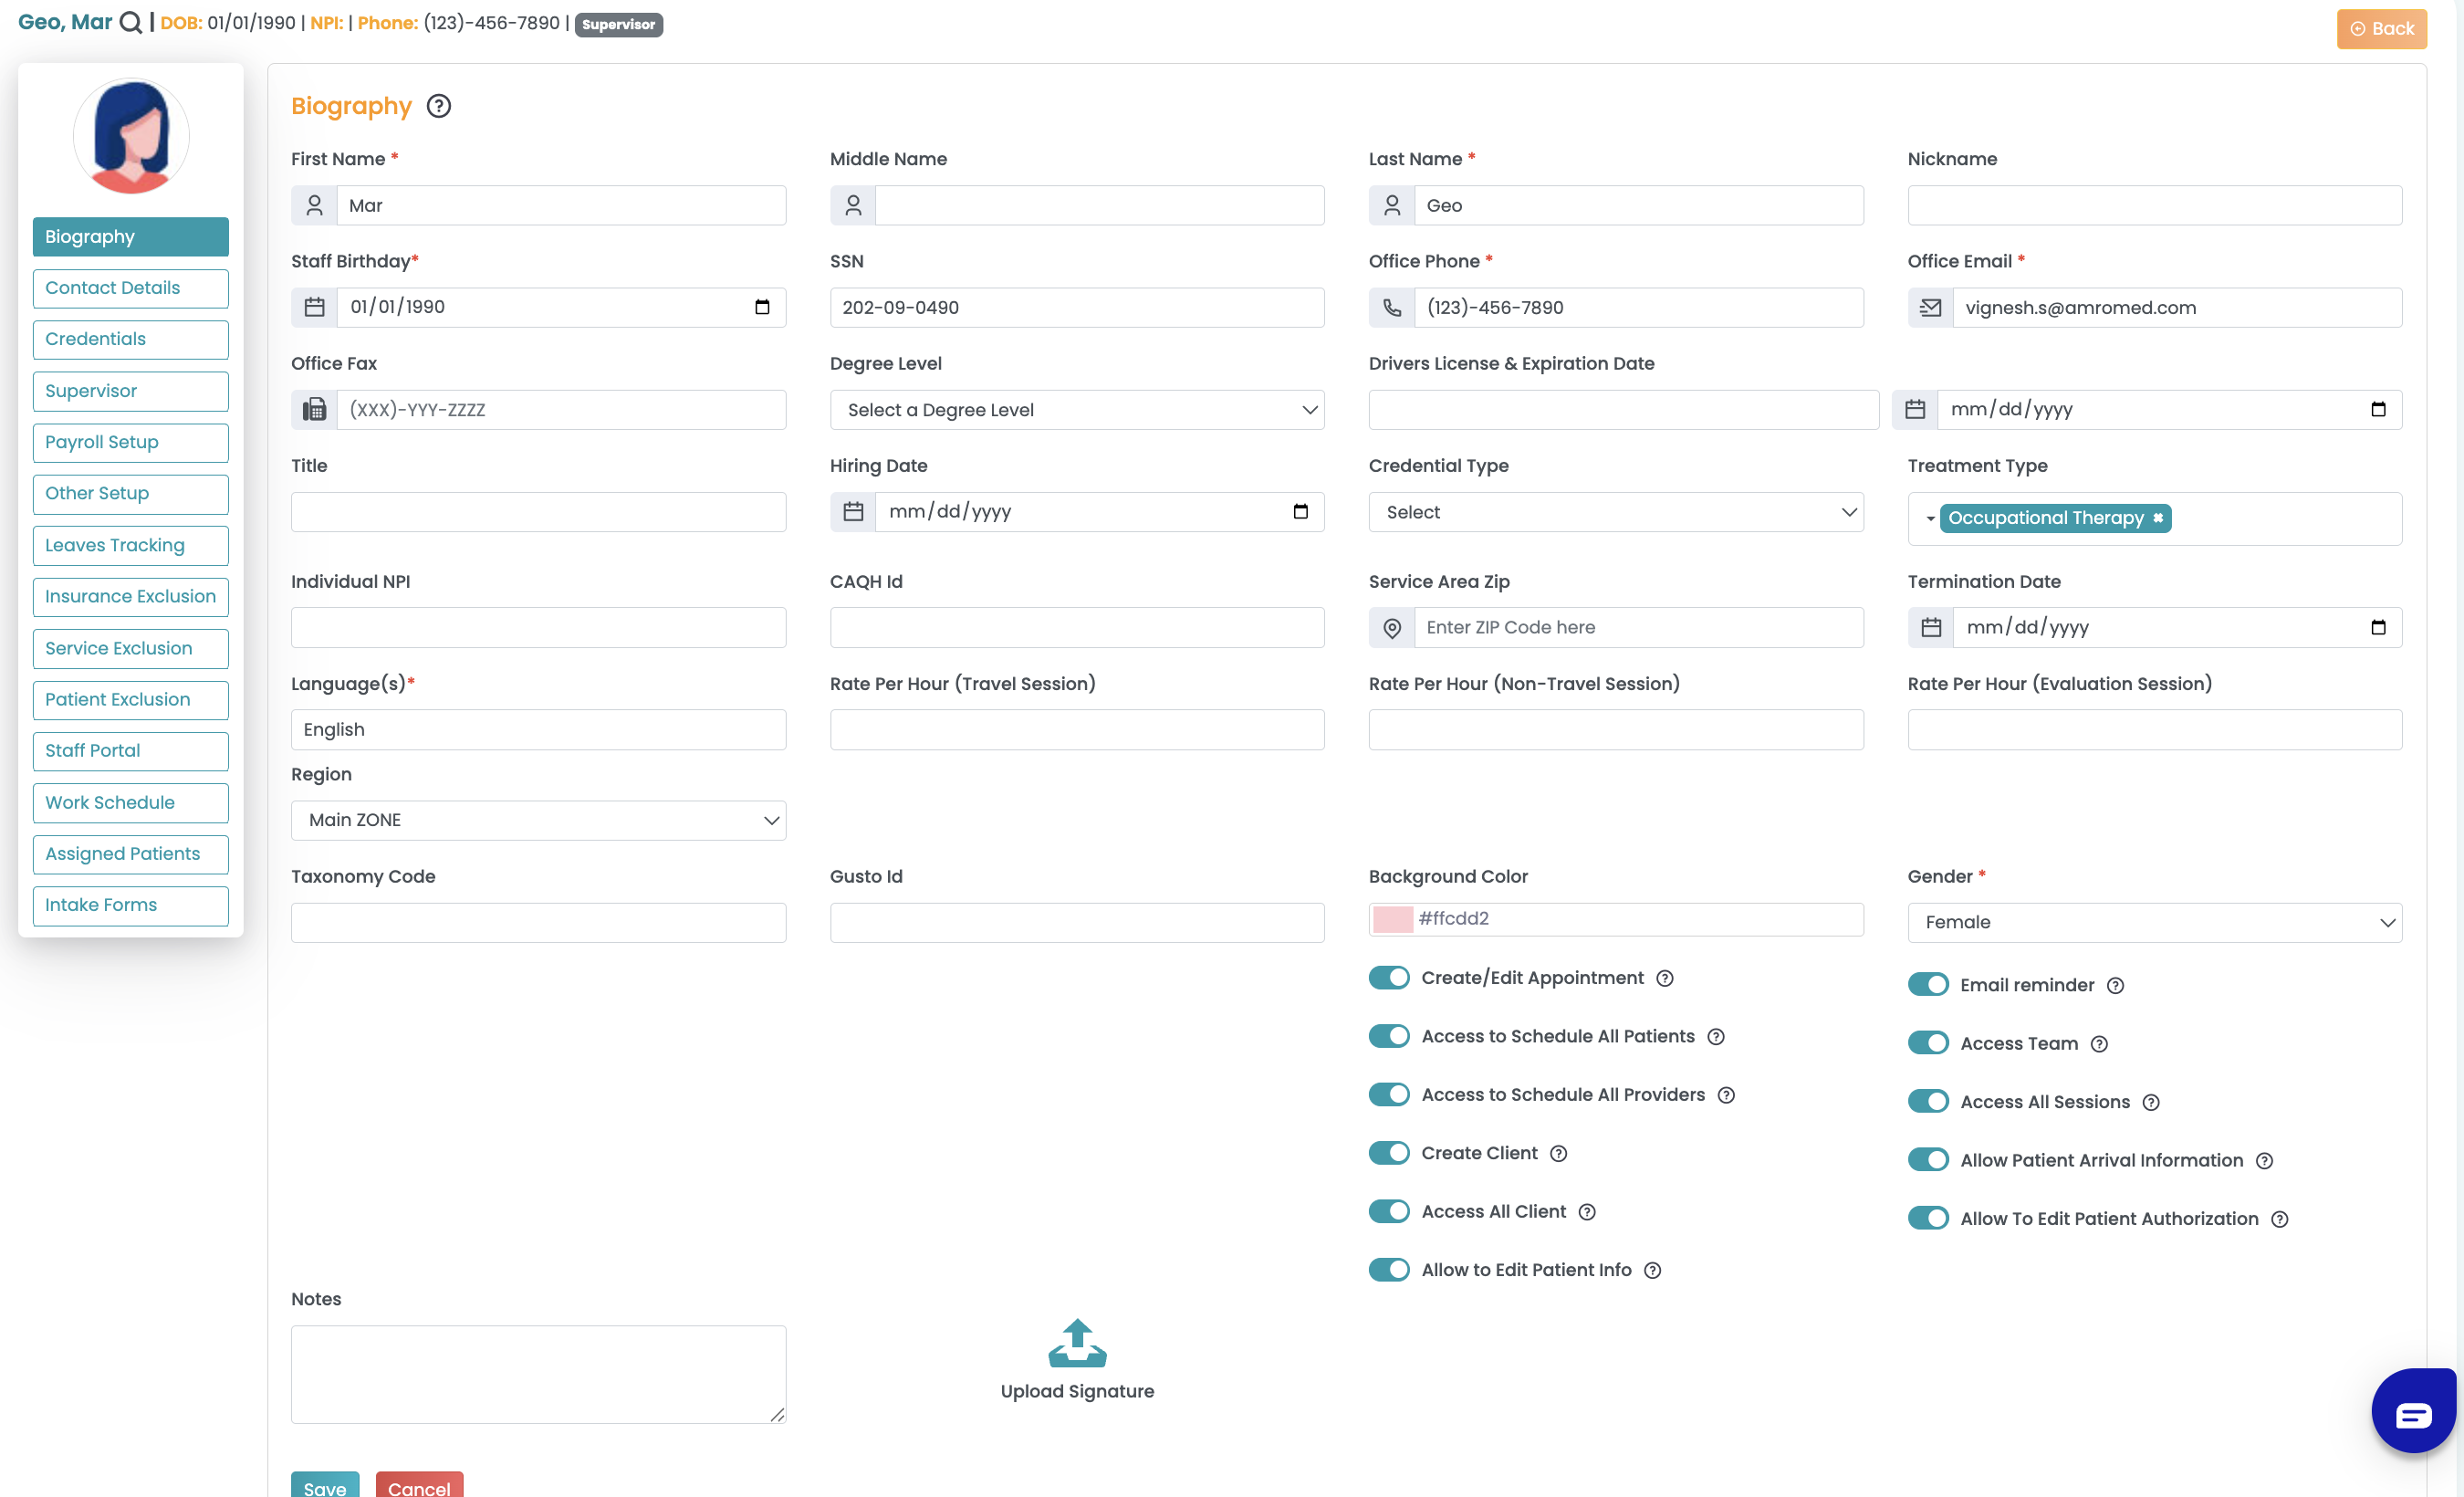Image resolution: width=2464 pixels, height=1497 pixels.
Task: Click the calendar icon left of Termination Date
Action: pos(1931,628)
